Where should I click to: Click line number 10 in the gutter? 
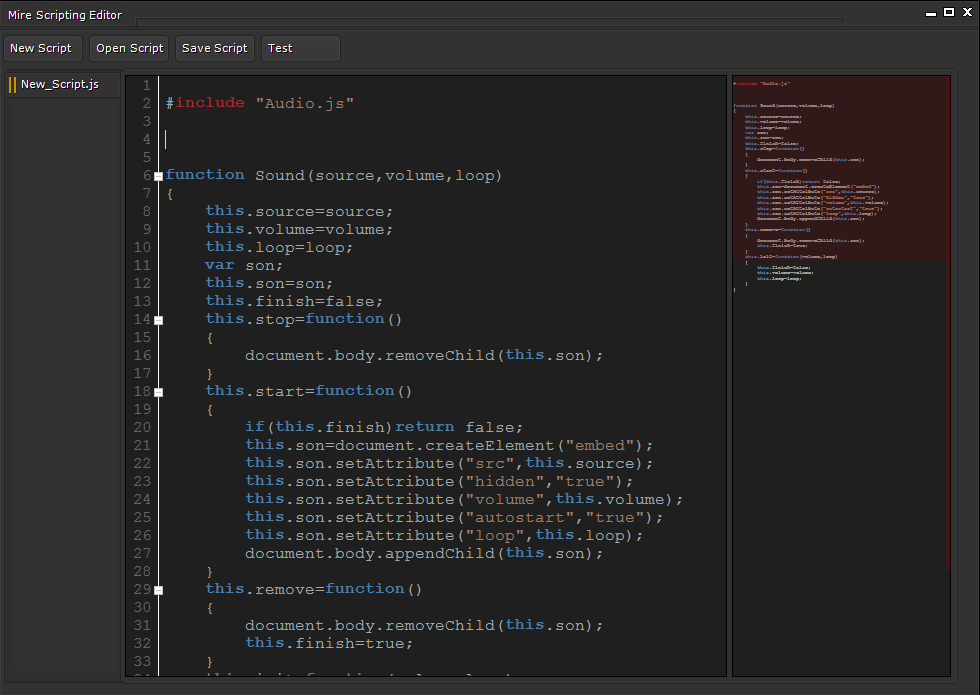(x=142, y=248)
